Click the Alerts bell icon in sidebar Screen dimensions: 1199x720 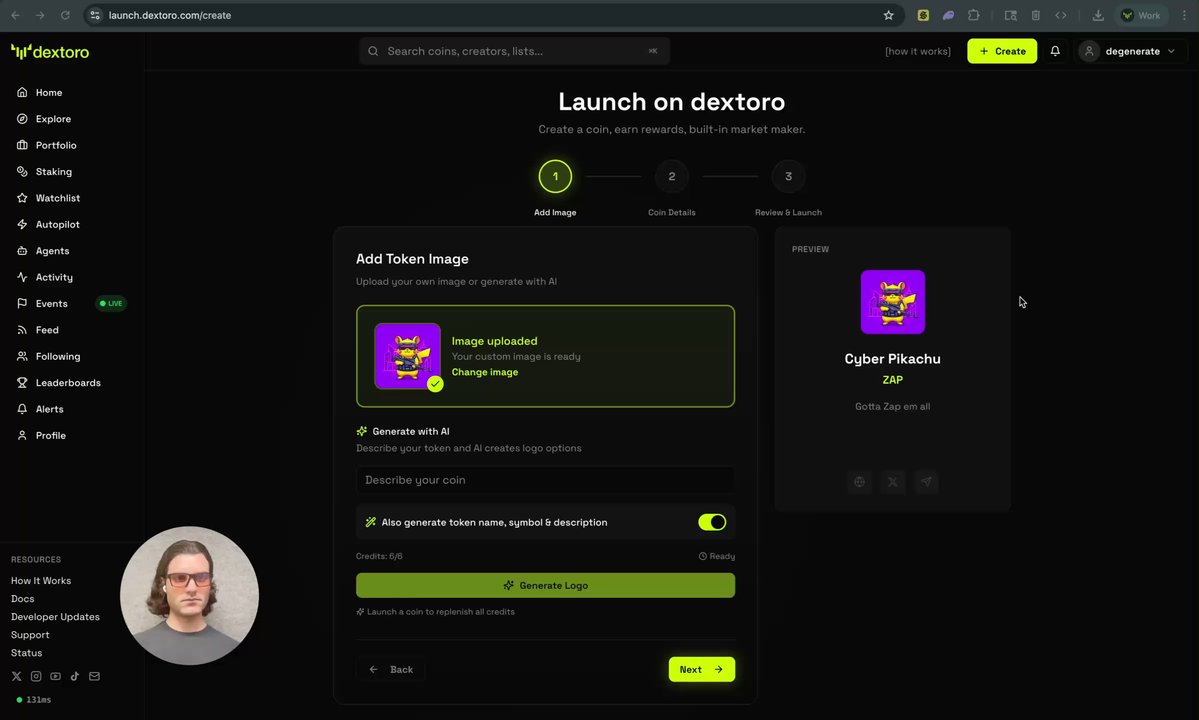coord(22,409)
